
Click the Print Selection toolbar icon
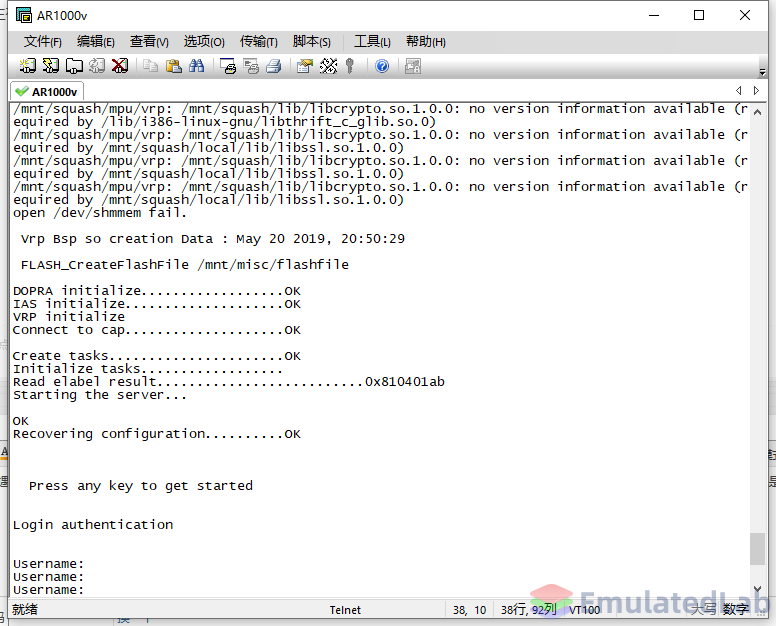[251, 66]
